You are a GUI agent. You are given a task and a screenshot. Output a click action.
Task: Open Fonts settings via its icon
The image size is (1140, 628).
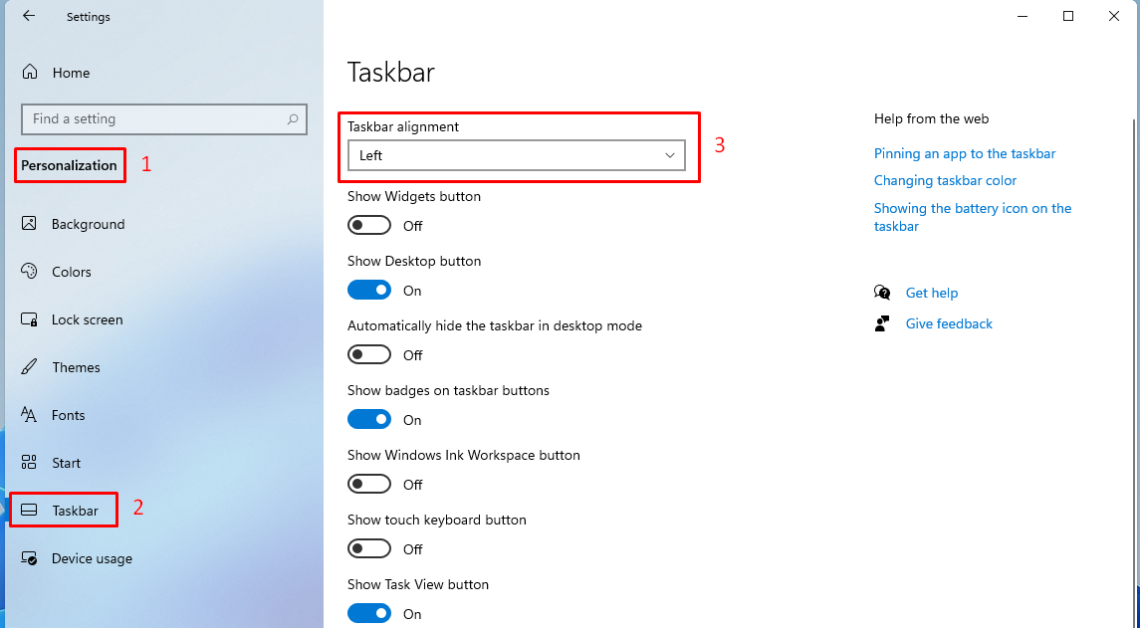pyautogui.click(x=29, y=415)
